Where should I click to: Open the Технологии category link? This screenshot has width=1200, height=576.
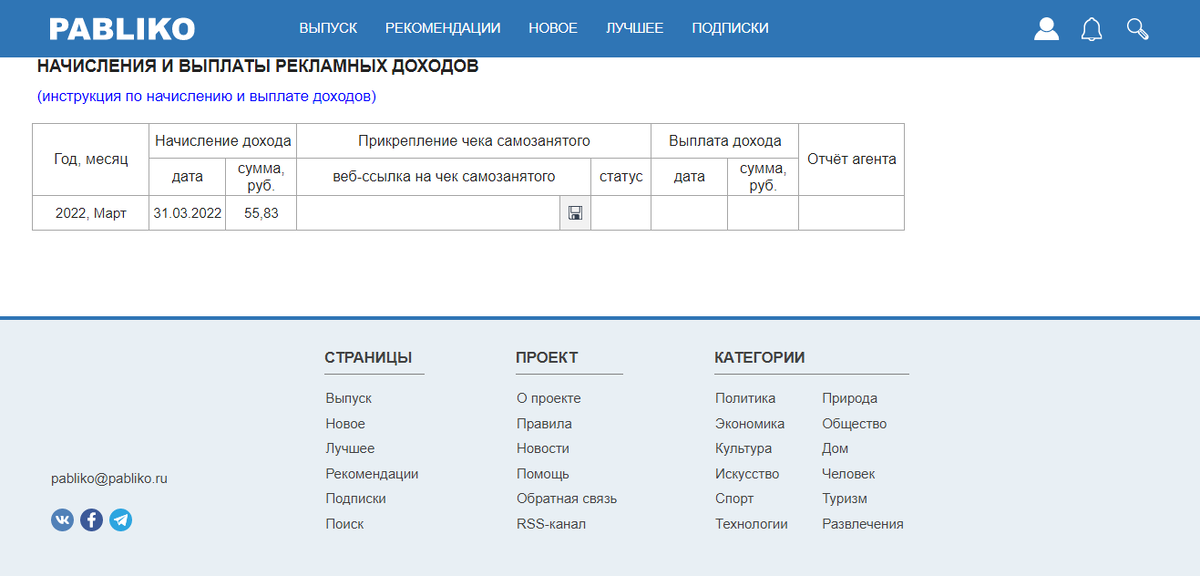[x=751, y=524]
